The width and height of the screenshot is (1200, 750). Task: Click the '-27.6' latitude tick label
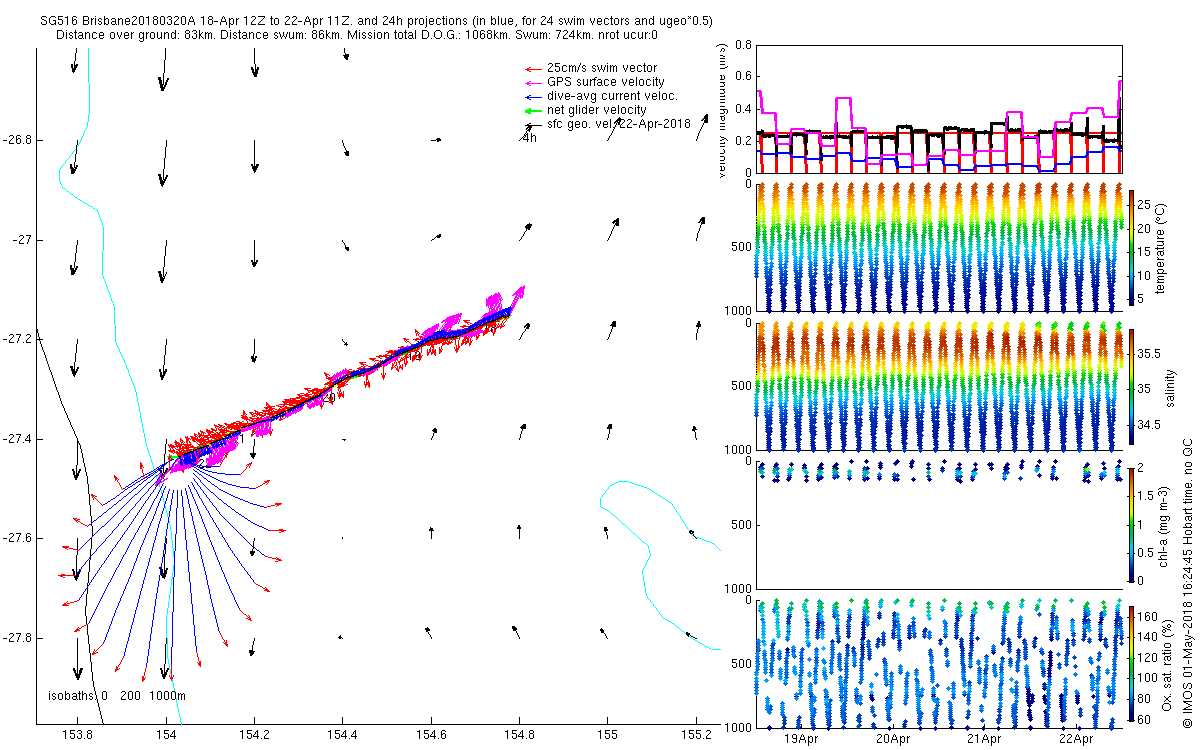(x=17, y=538)
